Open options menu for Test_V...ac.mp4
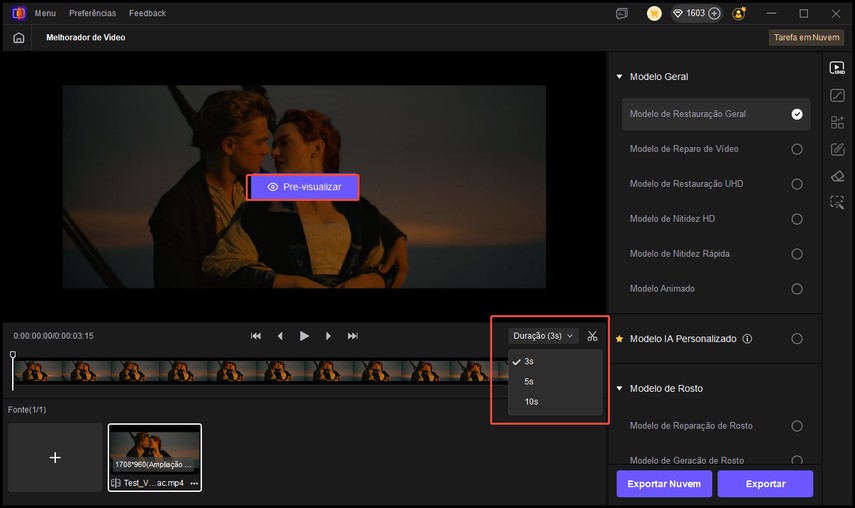855x508 pixels. click(194, 483)
